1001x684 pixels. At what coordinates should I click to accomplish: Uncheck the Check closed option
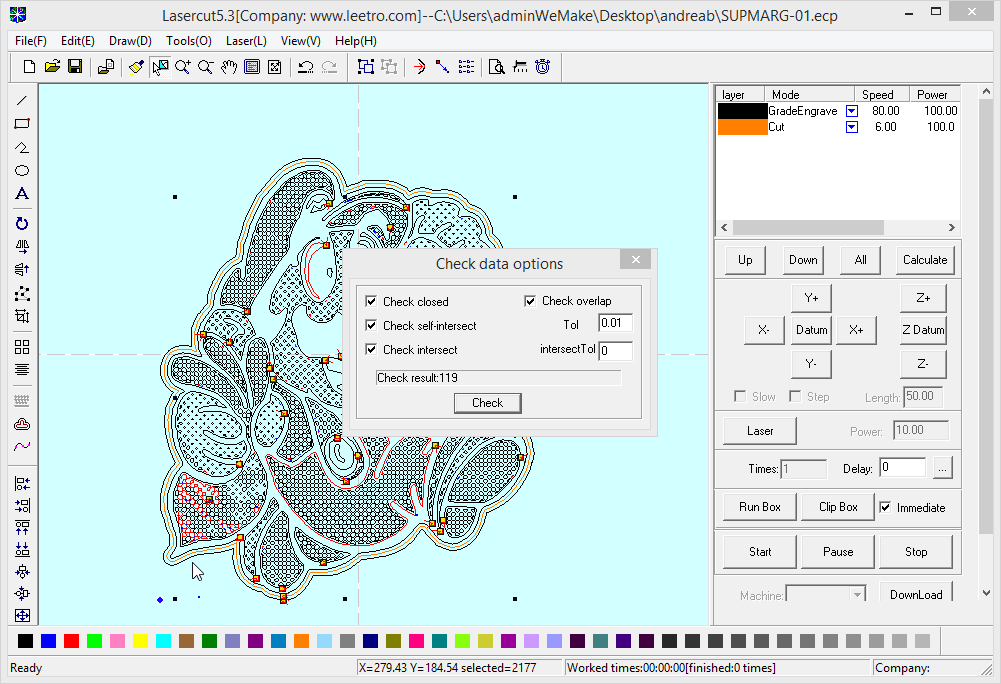(371, 301)
